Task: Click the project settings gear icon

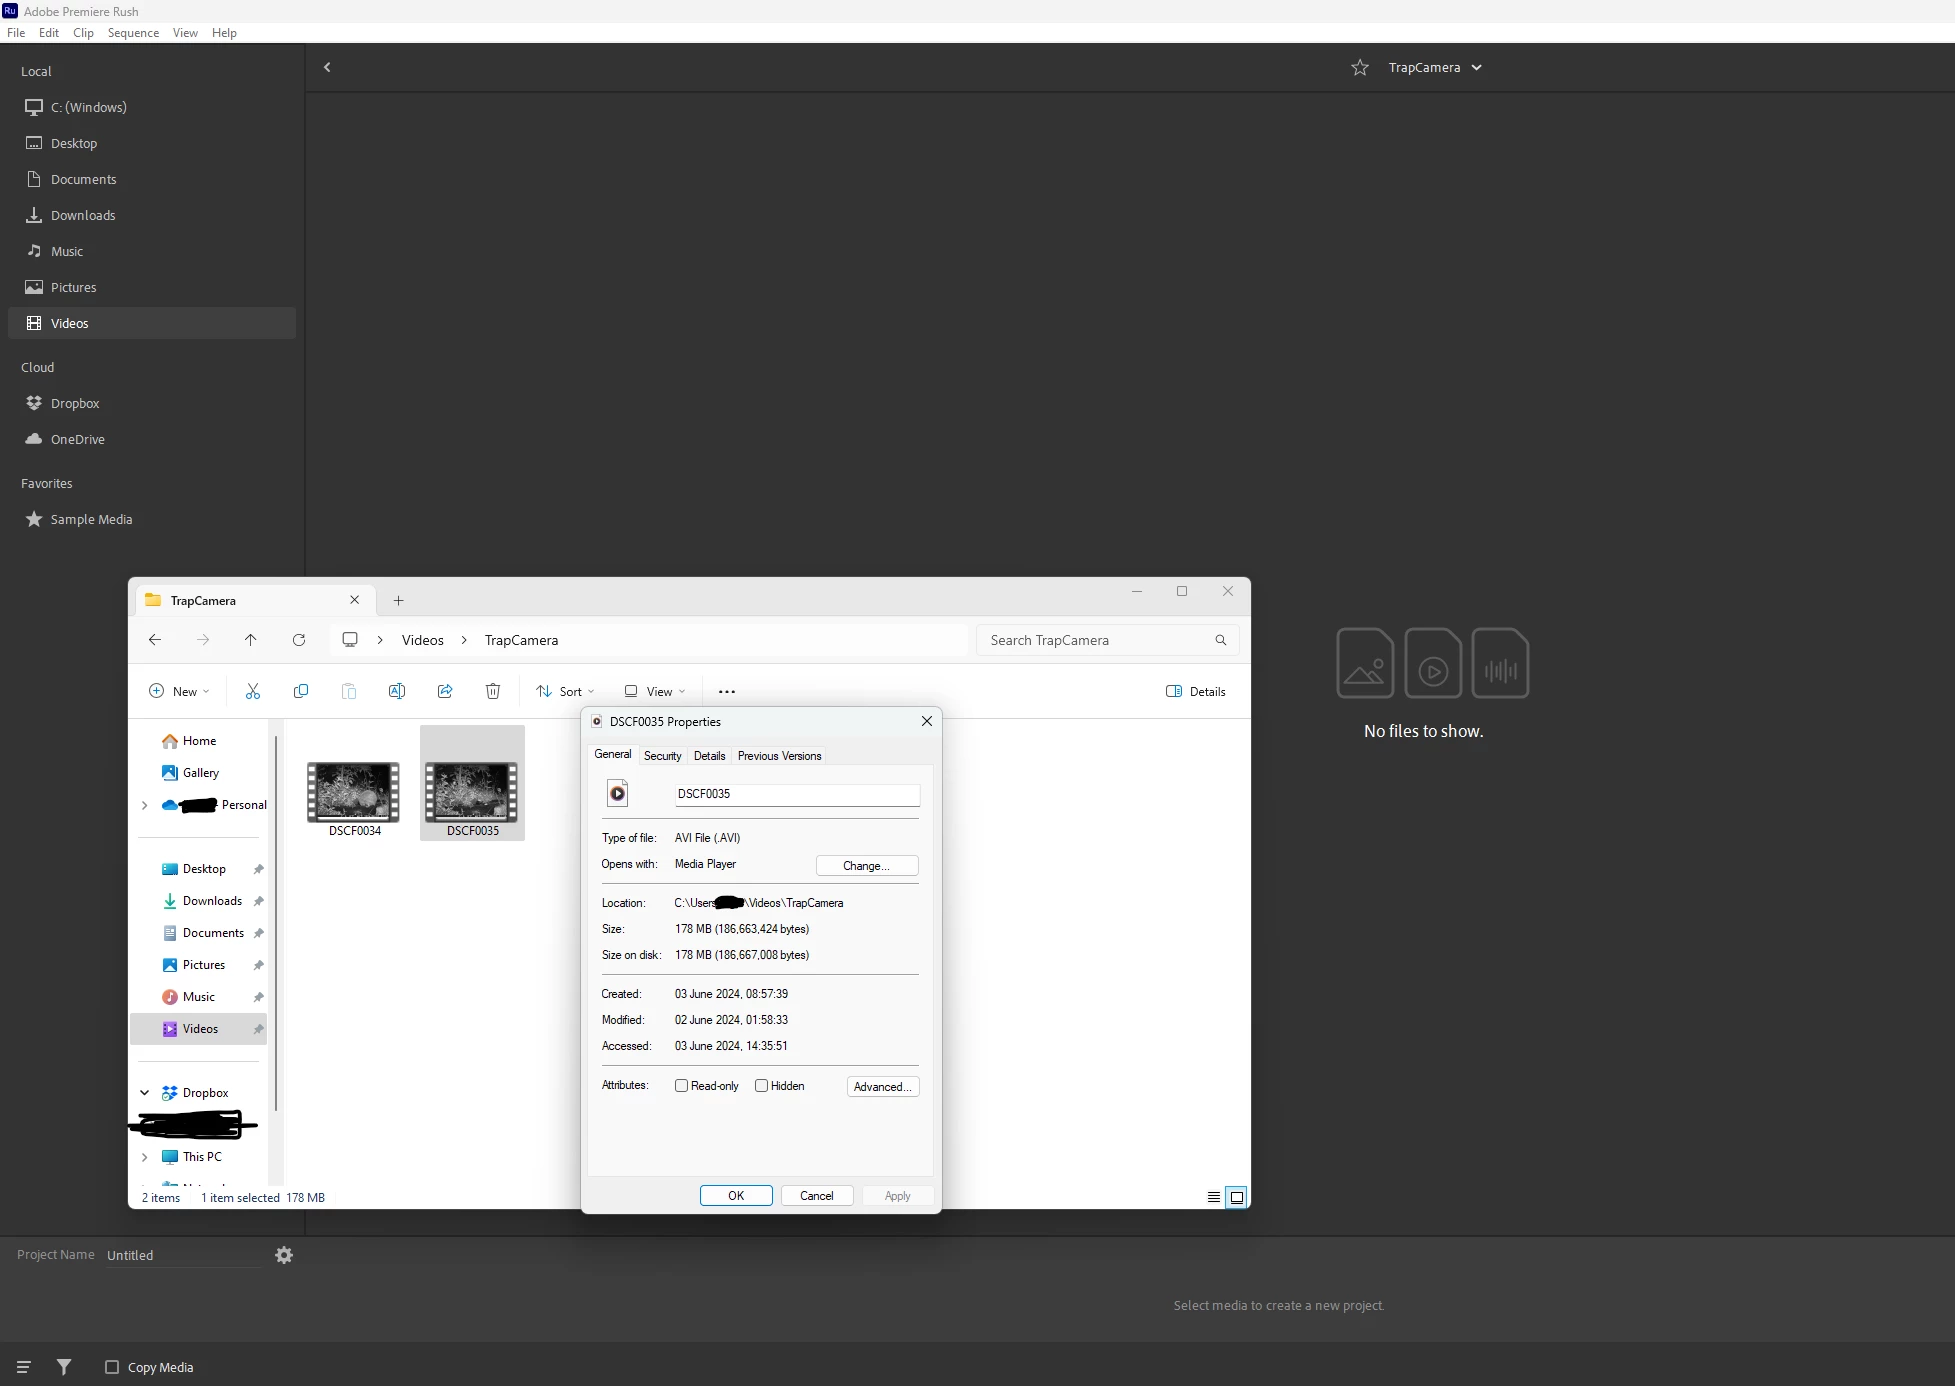Action: point(284,1255)
